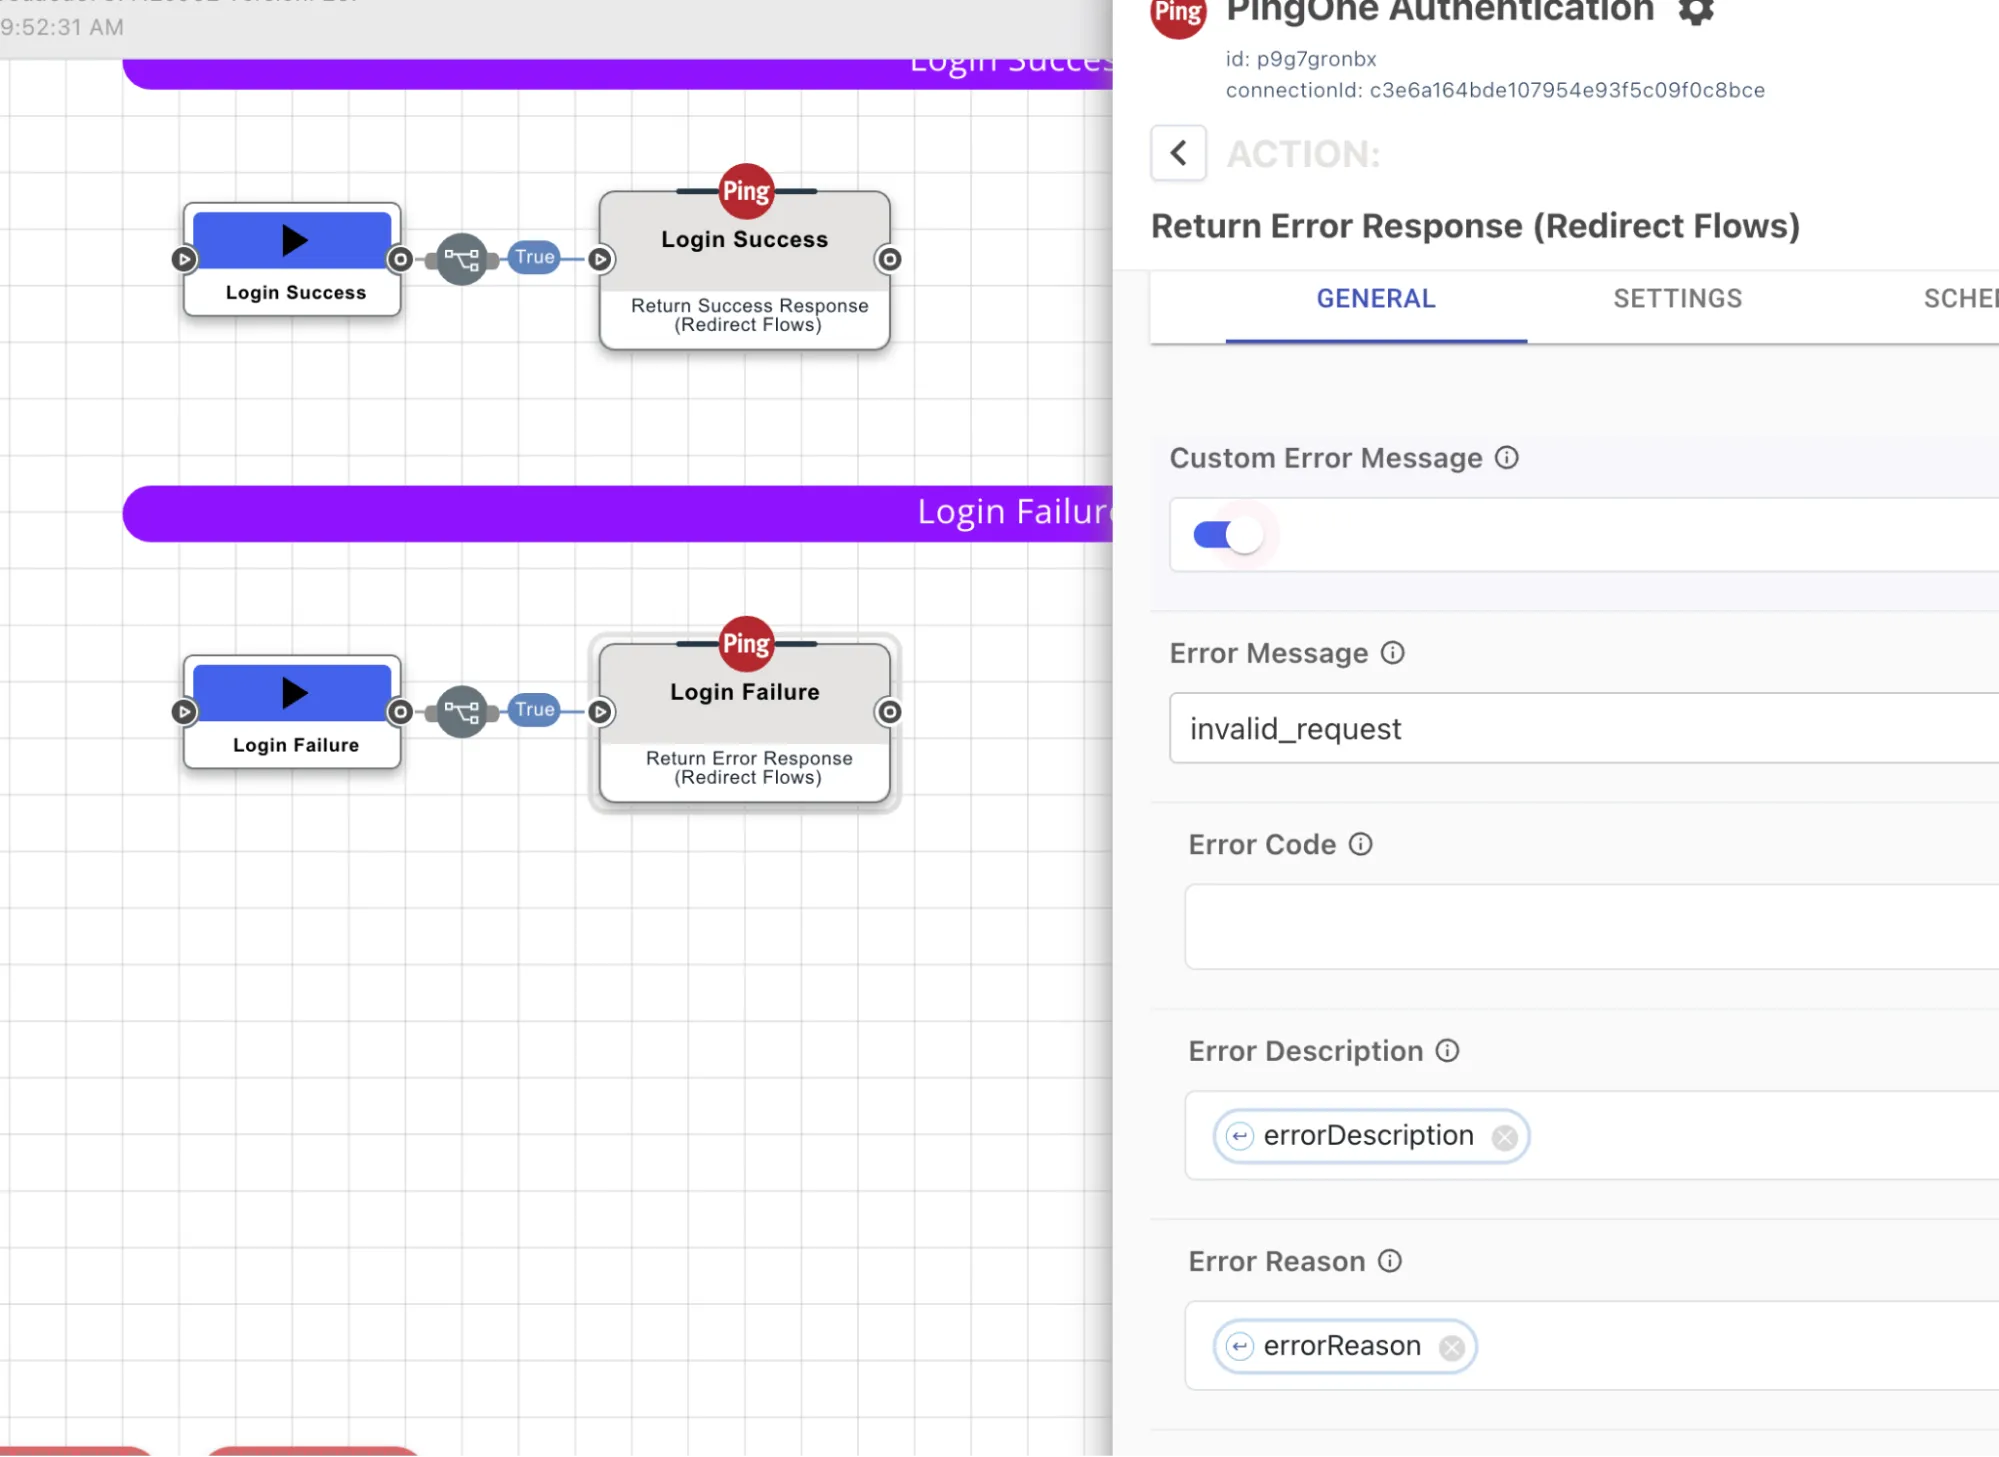This screenshot has width=1999, height=1457.
Task: Open PingOne Authentication settings gear
Action: 1696,10
